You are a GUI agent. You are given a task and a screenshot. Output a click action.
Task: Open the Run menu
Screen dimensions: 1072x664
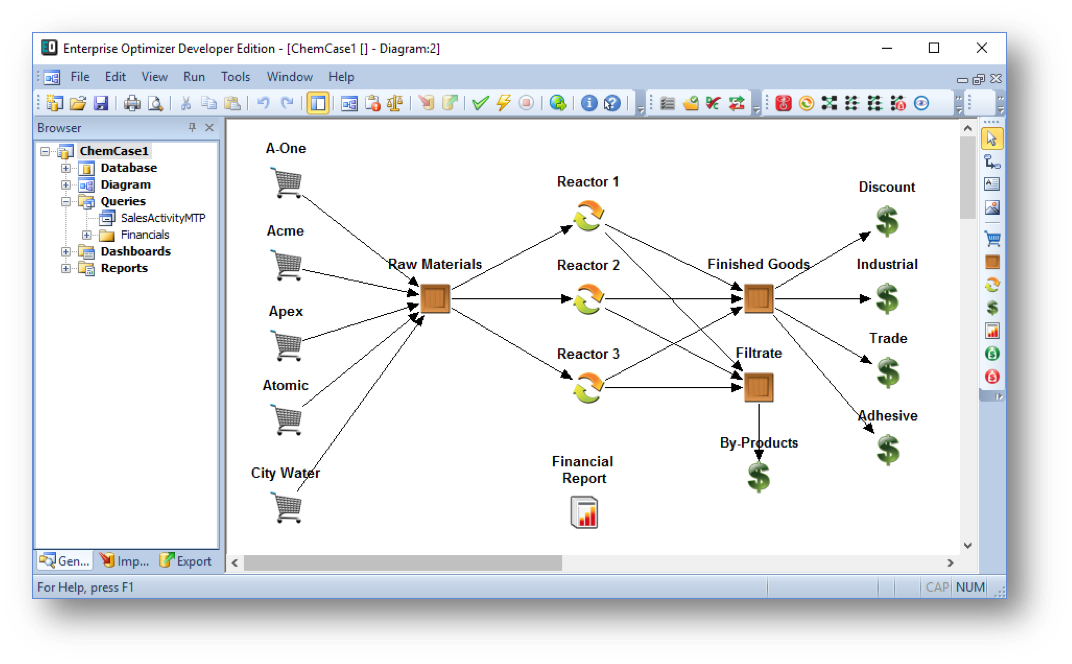click(x=194, y=76)
